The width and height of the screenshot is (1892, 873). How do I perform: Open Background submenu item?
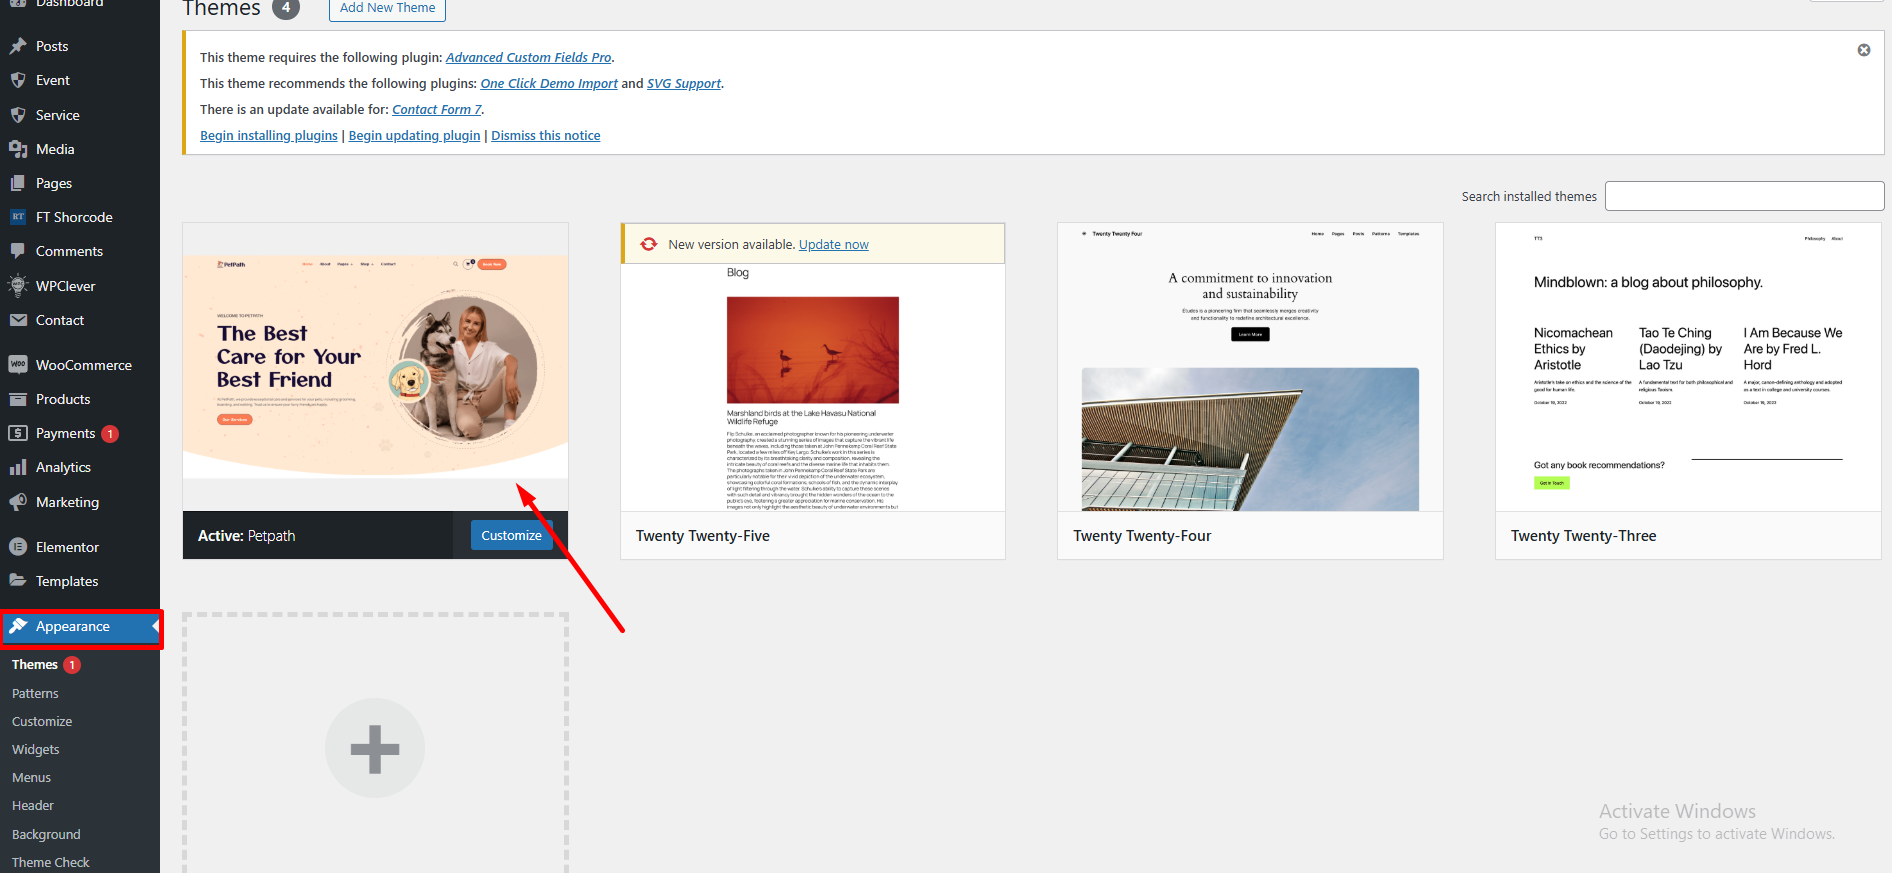pyautogui.click(x=46, y=834)
